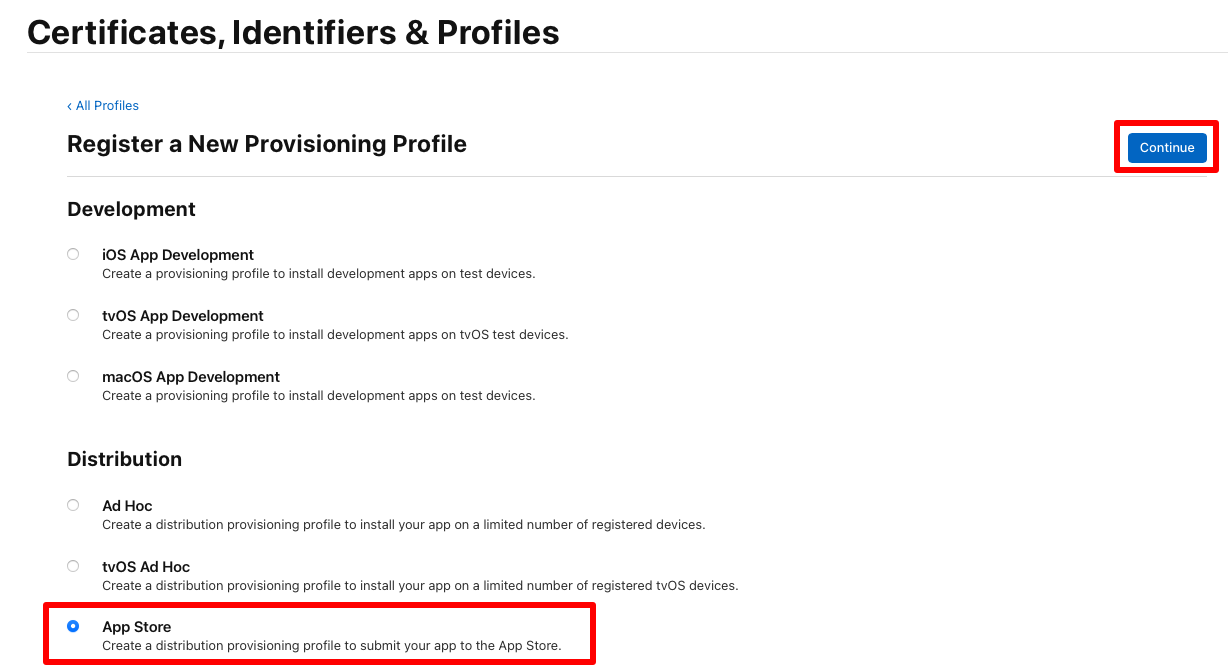Click the back chevron before All Profiles
The width and height of the screenshot is (1228, 671).
69,105
